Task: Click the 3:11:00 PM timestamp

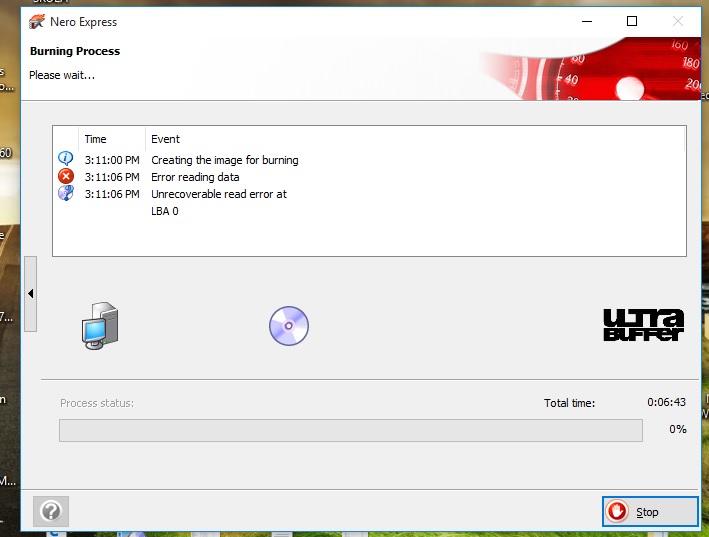Action: pyautogui.click(x=112, y=160)
